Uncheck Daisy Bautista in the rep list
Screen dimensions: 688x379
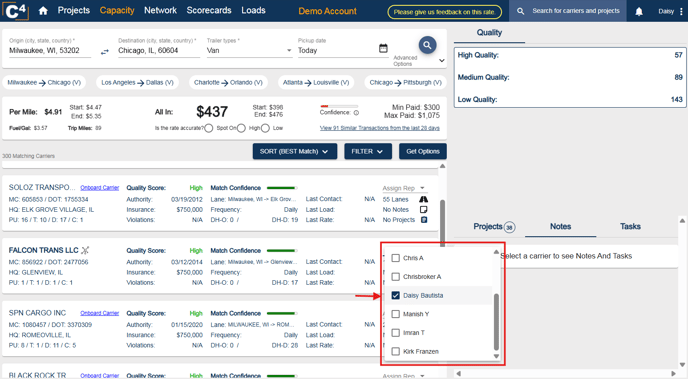pos(395,295)
